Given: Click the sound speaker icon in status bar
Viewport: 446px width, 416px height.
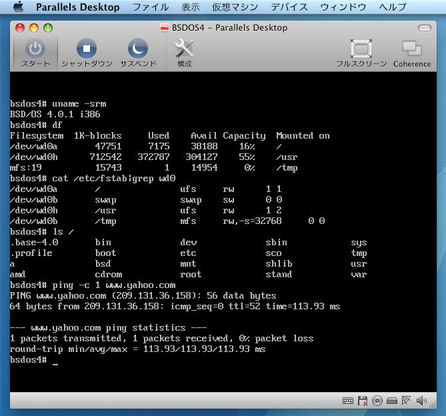Looking at the screenshot, I should (x=421, y=400).
